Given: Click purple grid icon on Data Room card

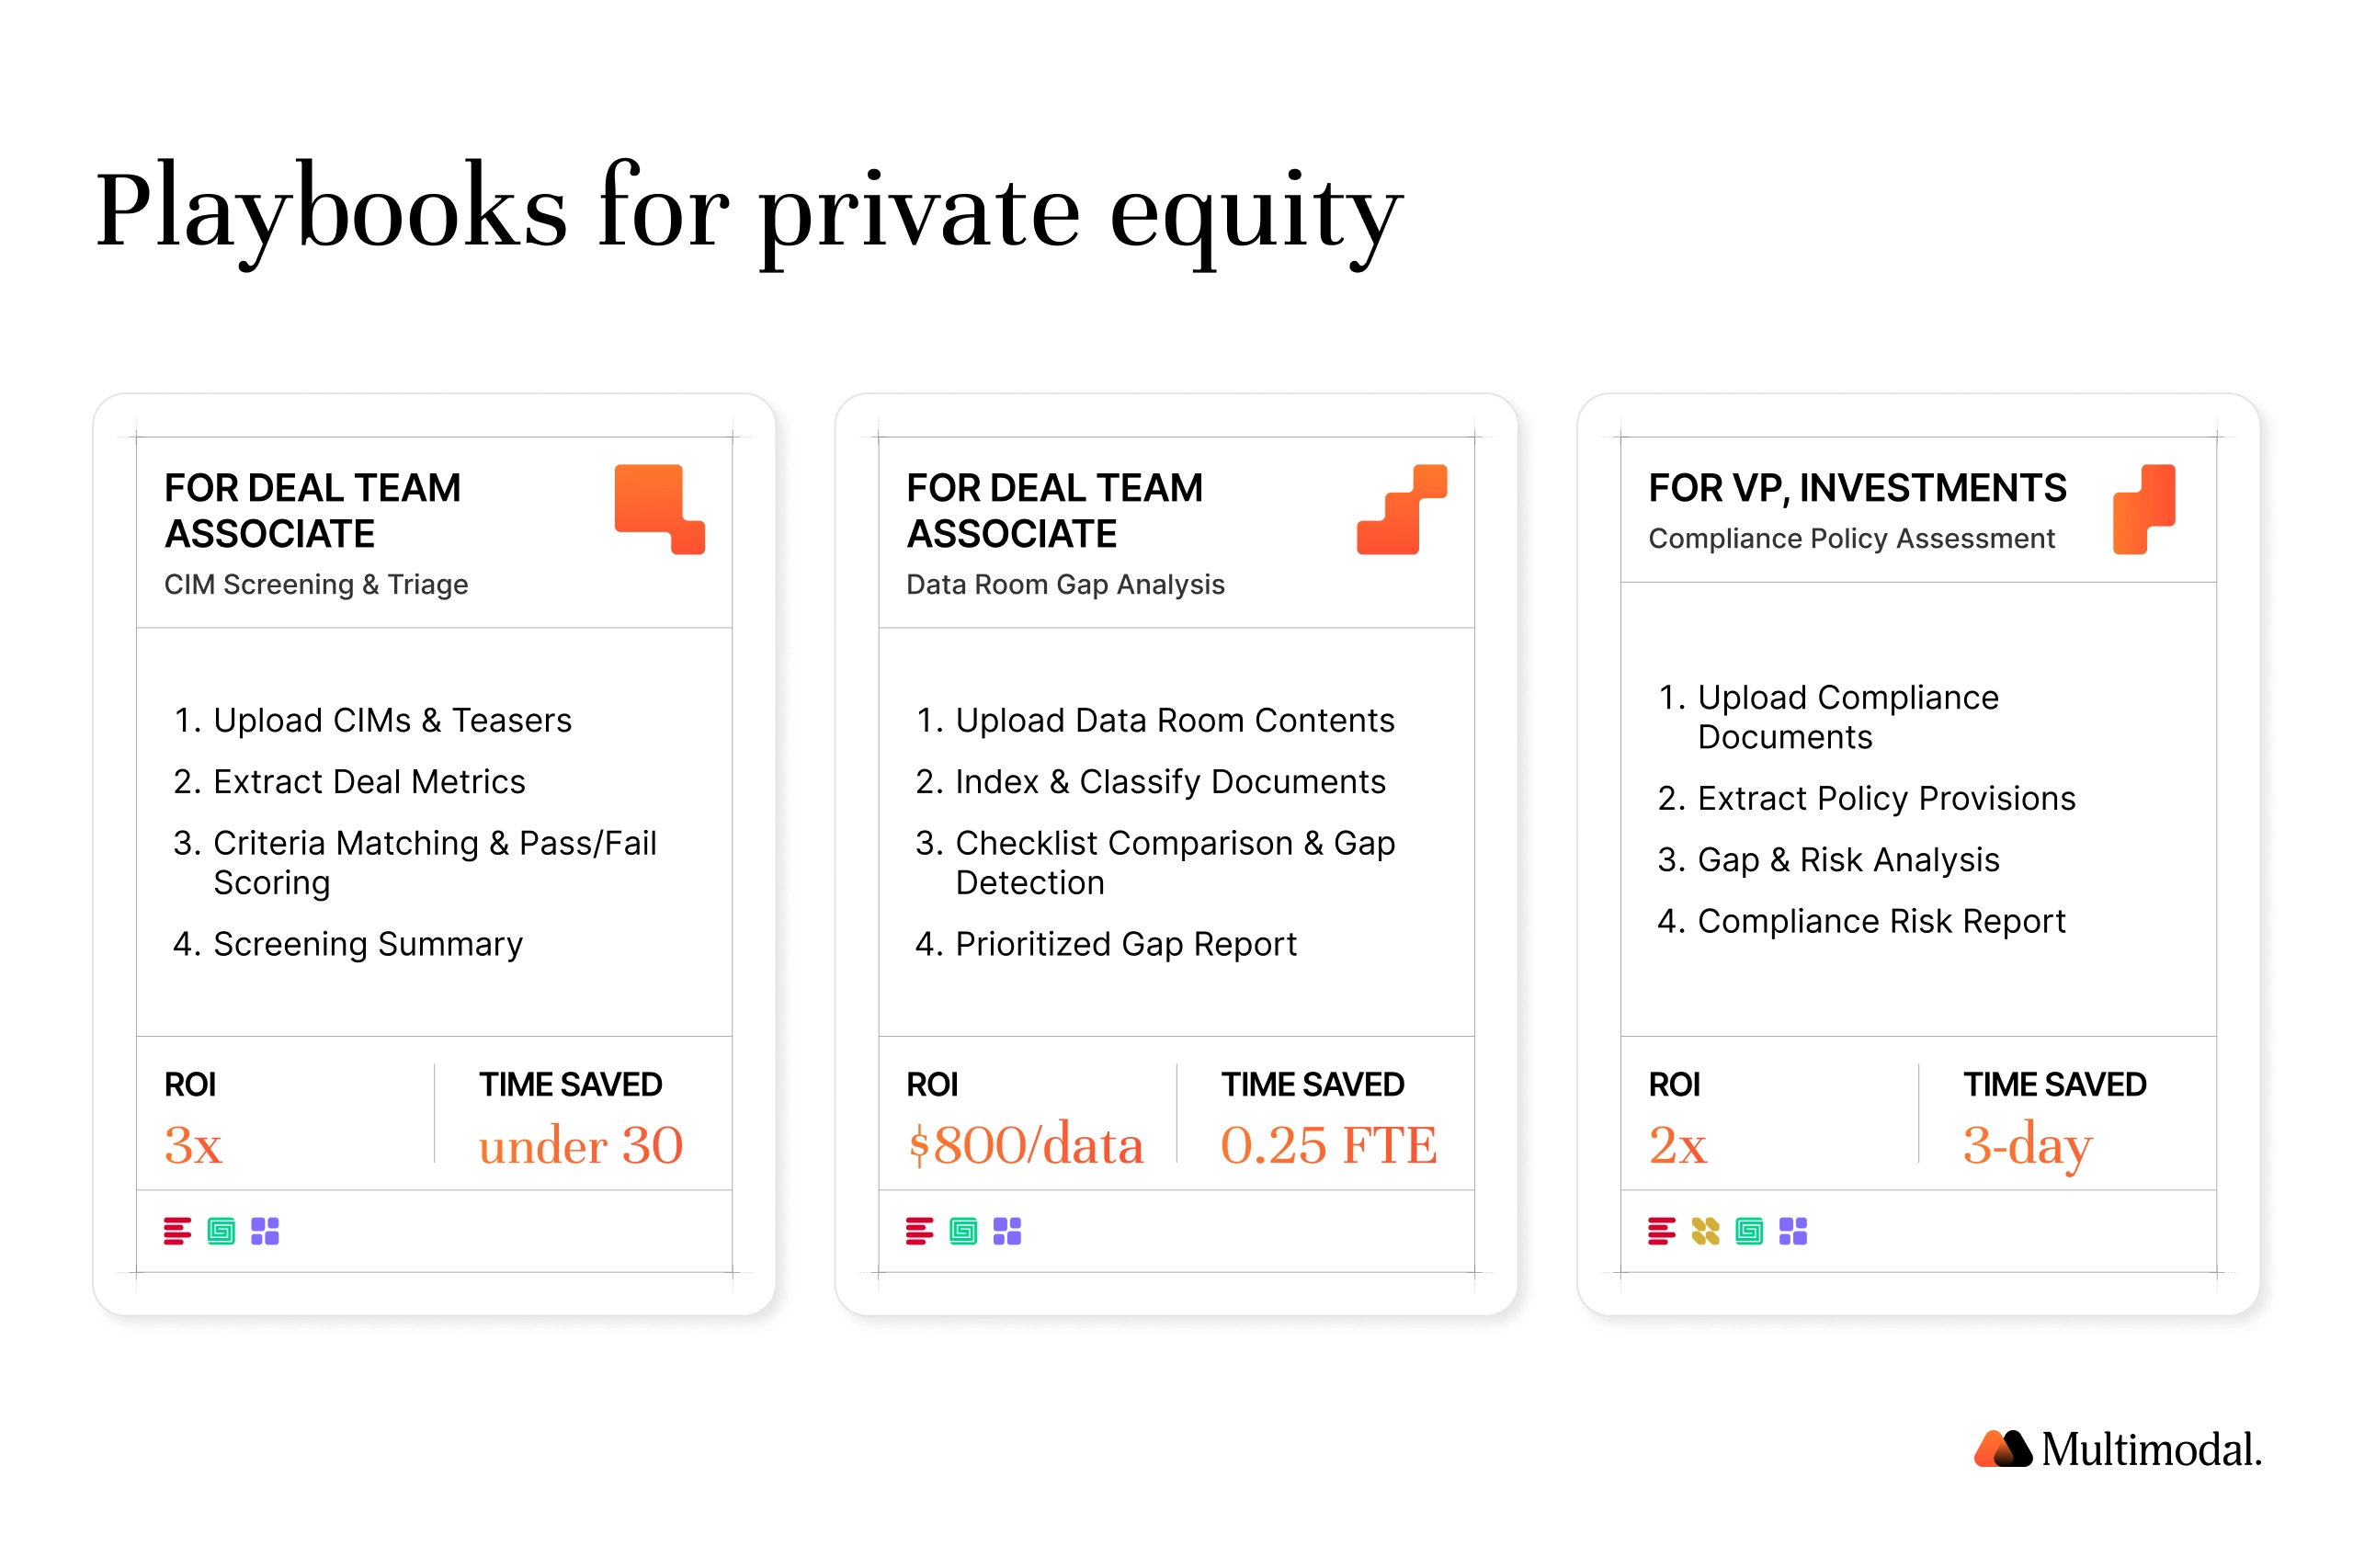Looking at the screenshot, I should [1007, 1231].
